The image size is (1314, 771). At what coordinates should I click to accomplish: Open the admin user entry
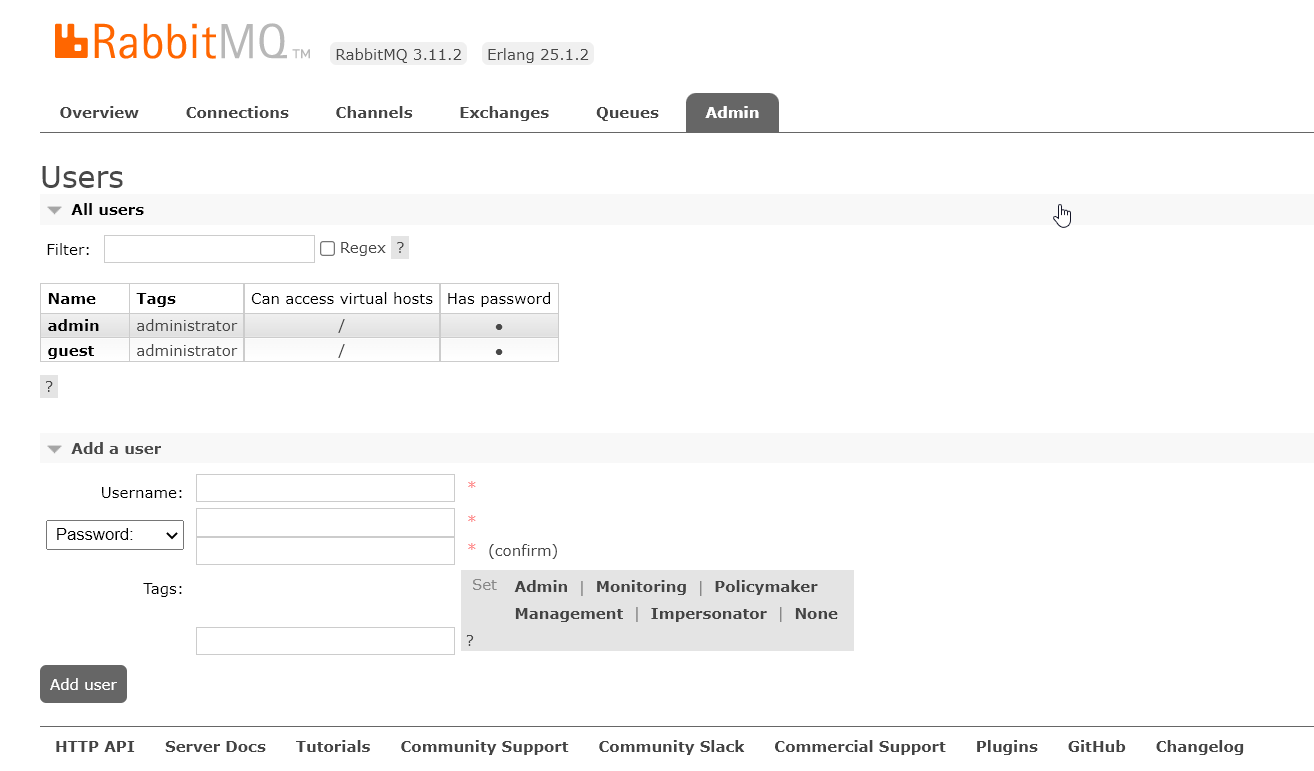pos(74,326)
